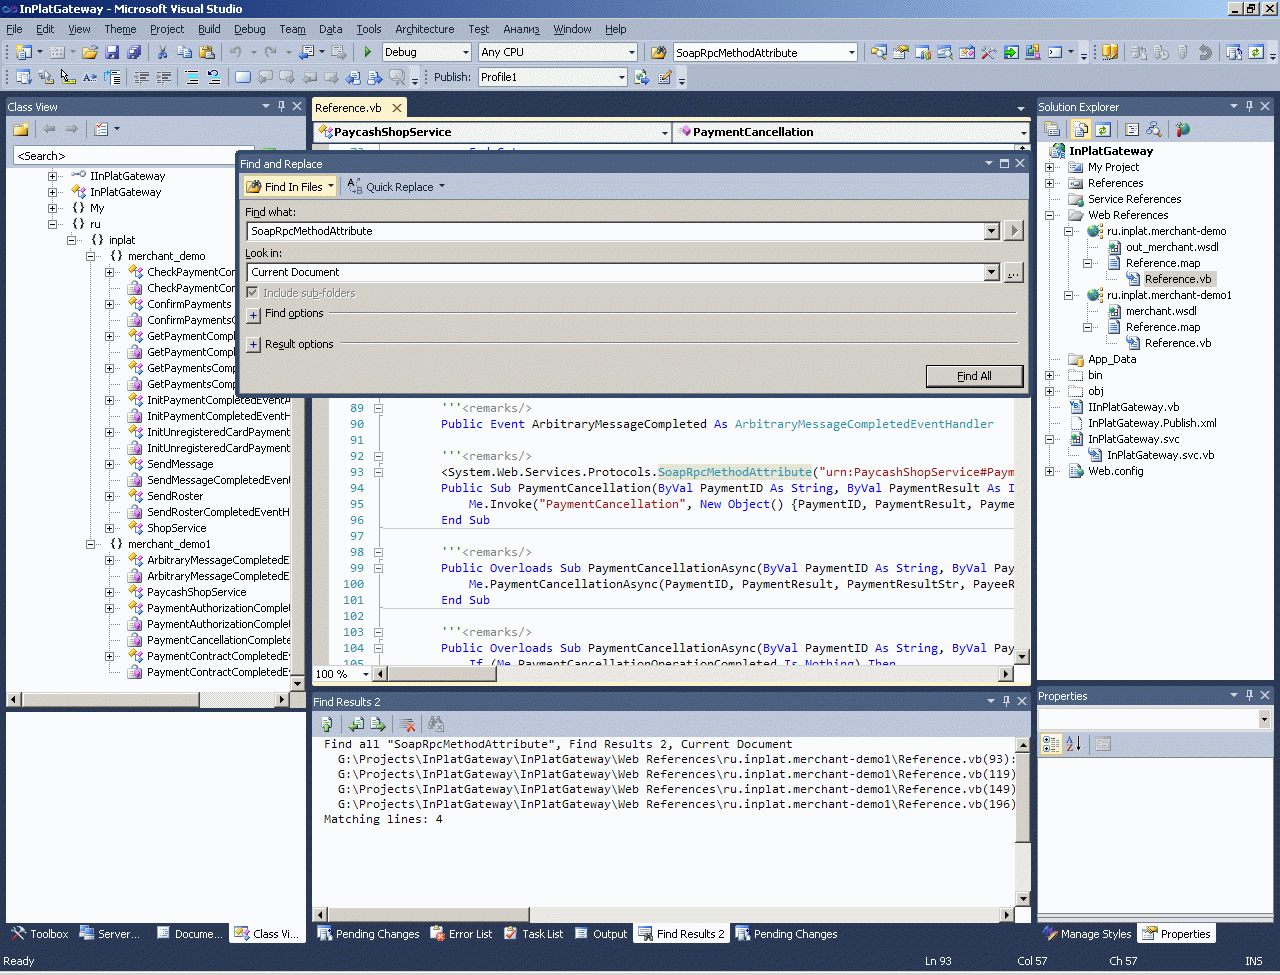1280x975 pixels.
Task: Click the Cut scissors icon in toolbar
Action: click(163, 52)
